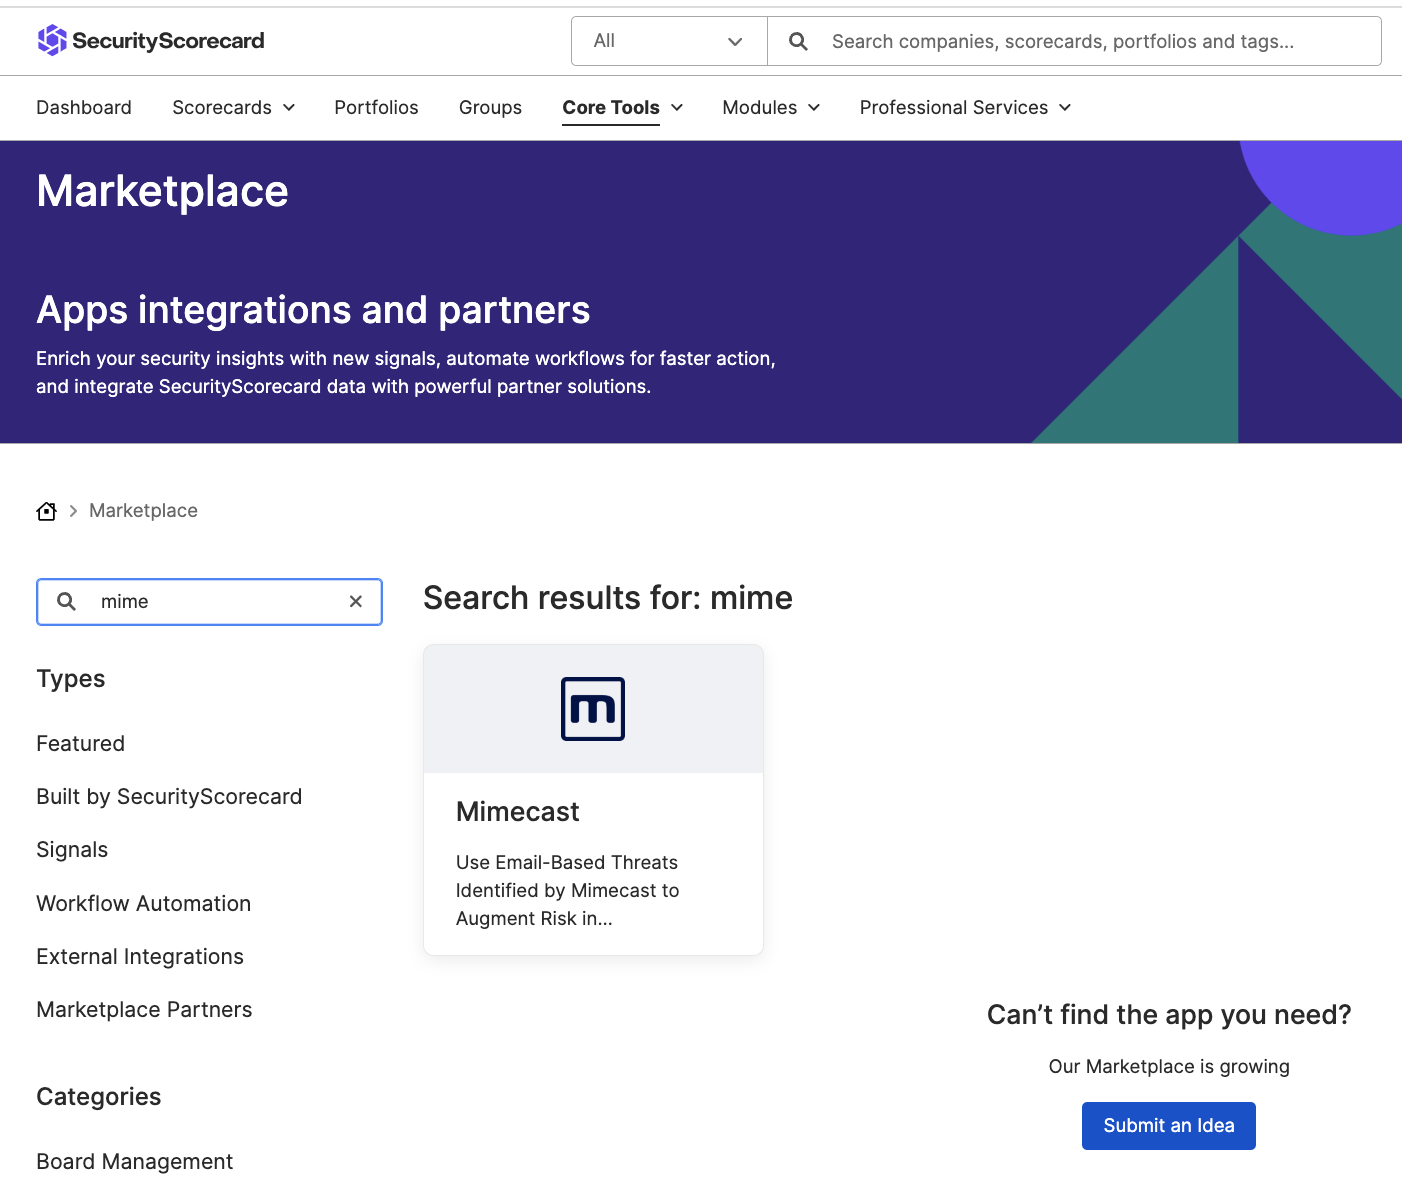This screenshot has height=1178, width=1402.
Task: Choose the Board Management category
Action: (x=134, y=1161)
